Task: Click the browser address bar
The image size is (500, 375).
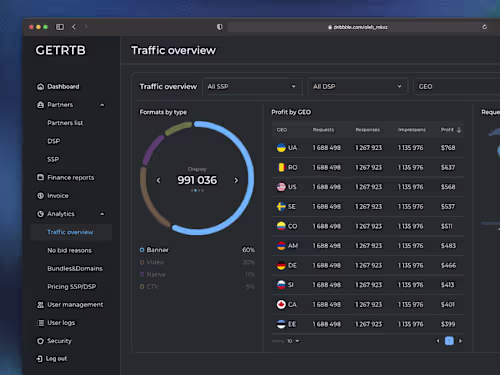Action: (357, 27)
